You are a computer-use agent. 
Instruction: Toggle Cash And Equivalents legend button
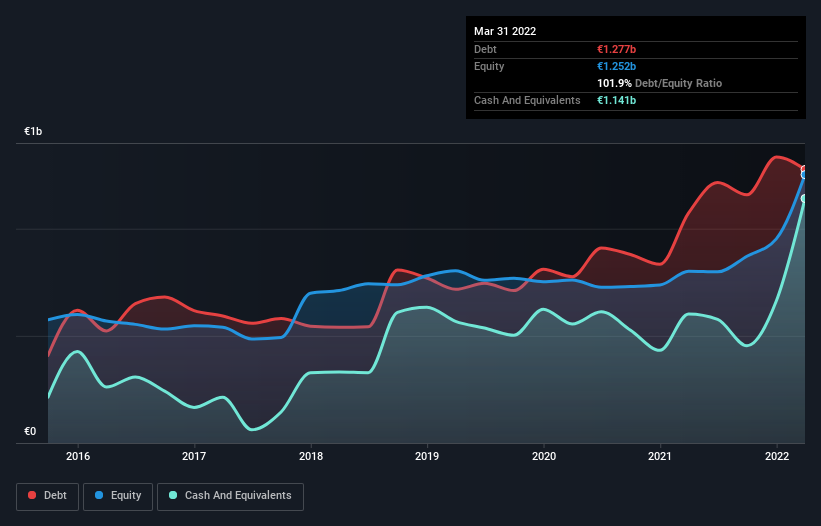pyautogui.click(x=230, y=496)
